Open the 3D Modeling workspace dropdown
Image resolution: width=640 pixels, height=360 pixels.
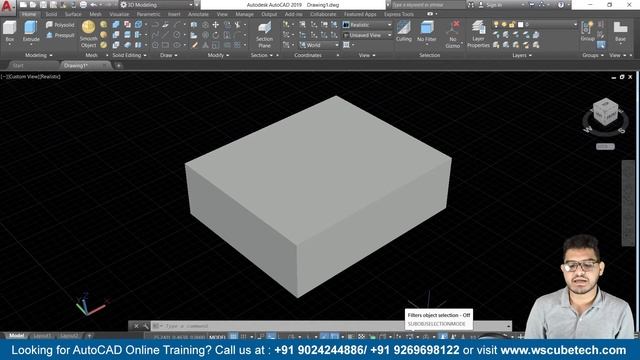pos(157,5)
